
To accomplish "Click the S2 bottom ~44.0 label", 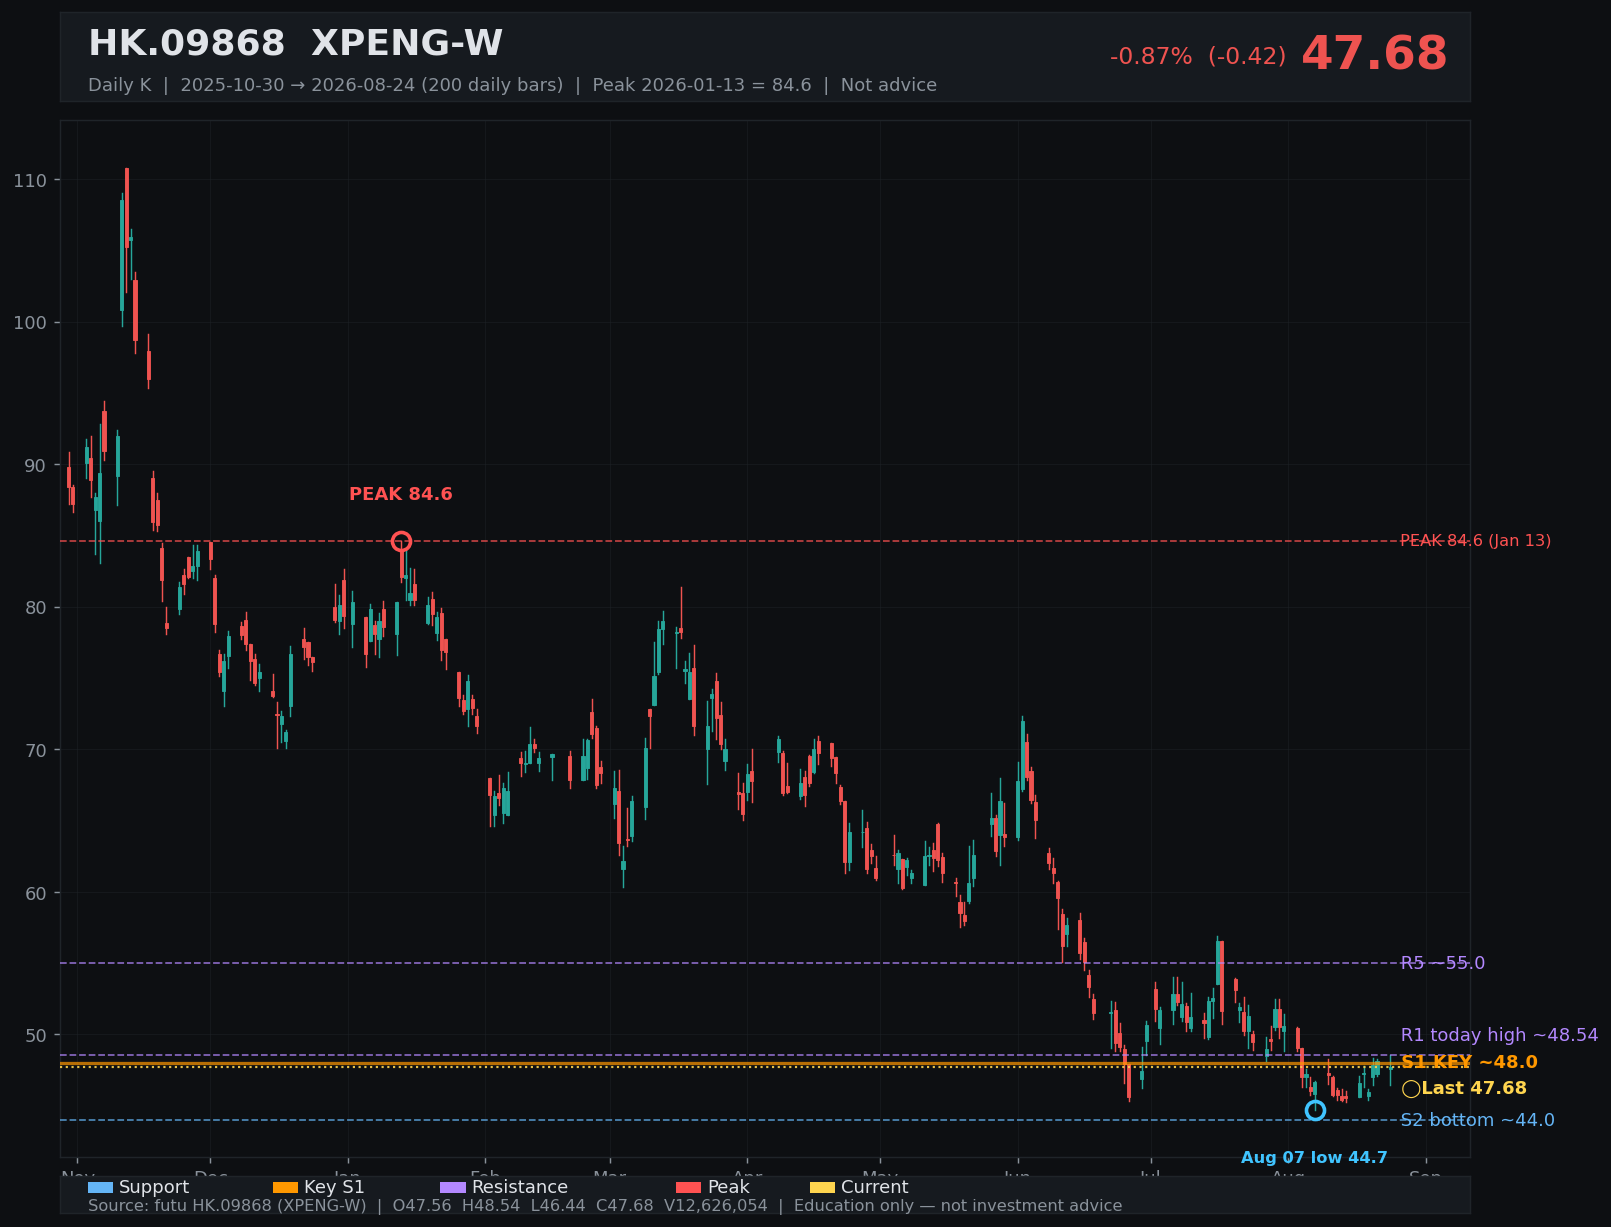I will click(1477, 1120).
